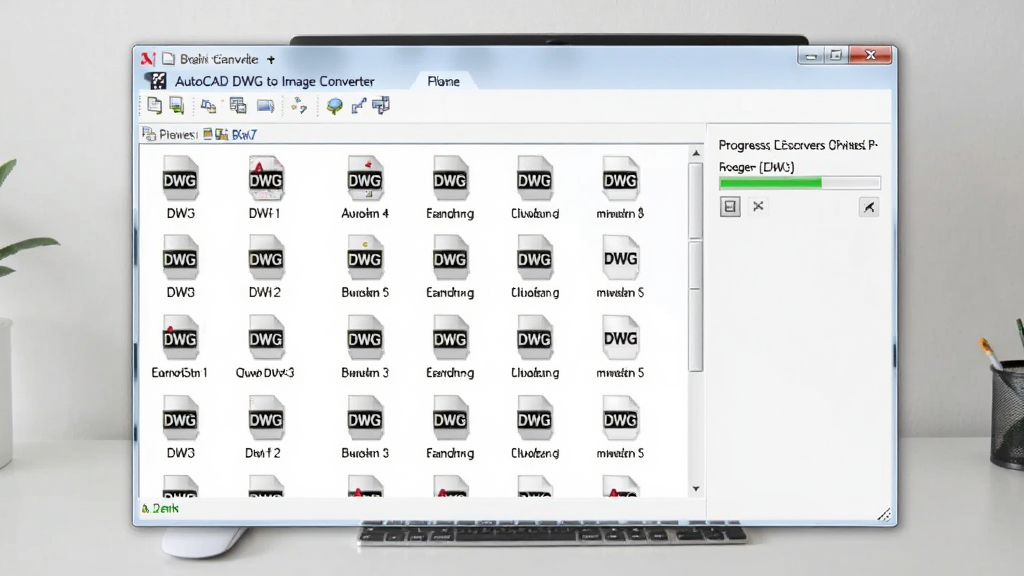Viewport: 1024px width, 576px height.
Task: Click the Roeger (DWG) label
Action: coord(756,167)
